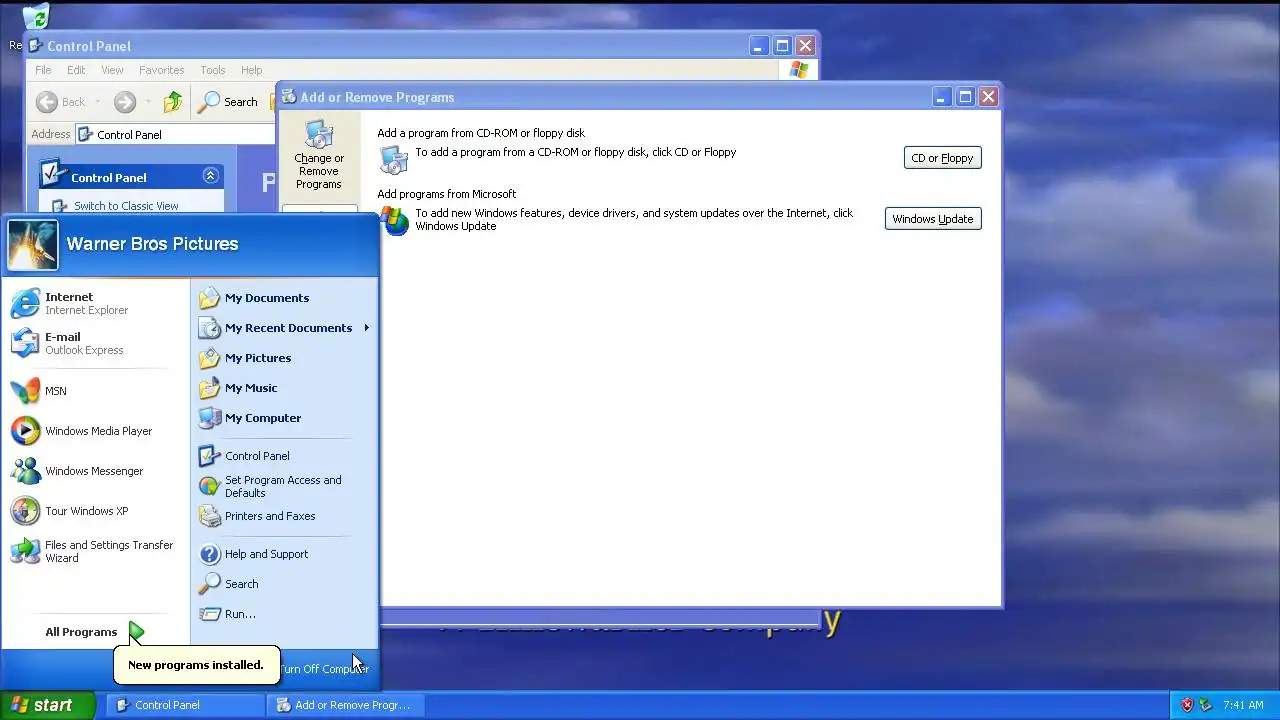The width and height of the screenshot is (1280, 720).
Task: Open the File menu in Control Panel
Action: tap(43, 70)
